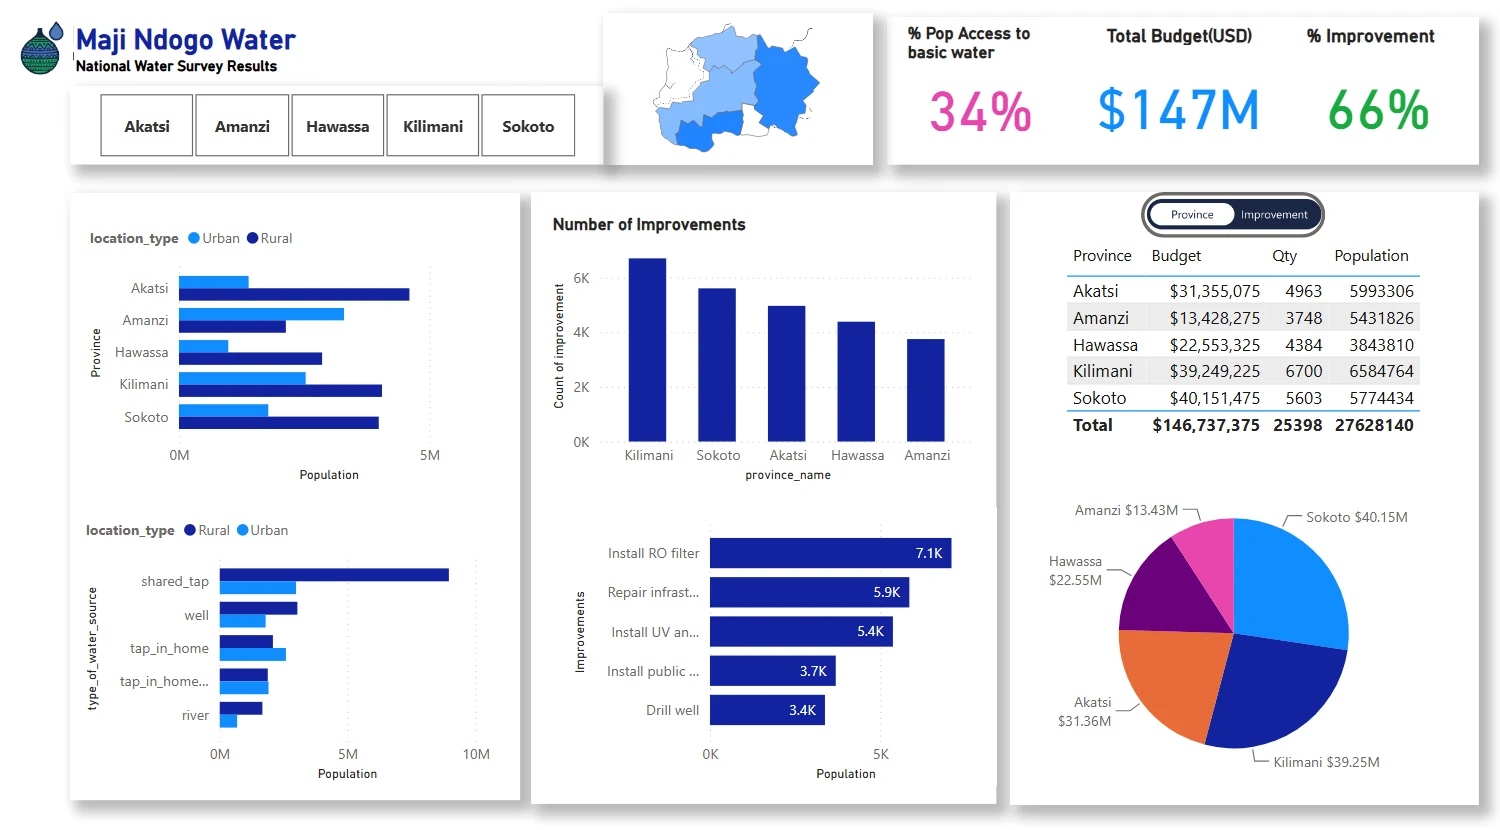Sort table by the Budget column header
Image resolution: width=1500 pixels, height=830 pixels.
(1176, 256)
